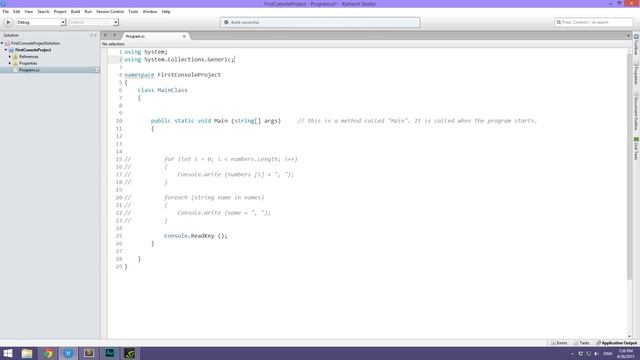Screen dimensions: 640x360
Task: Click the System.Collections.Generic text on line 2
Action: [x=188, y=60]
